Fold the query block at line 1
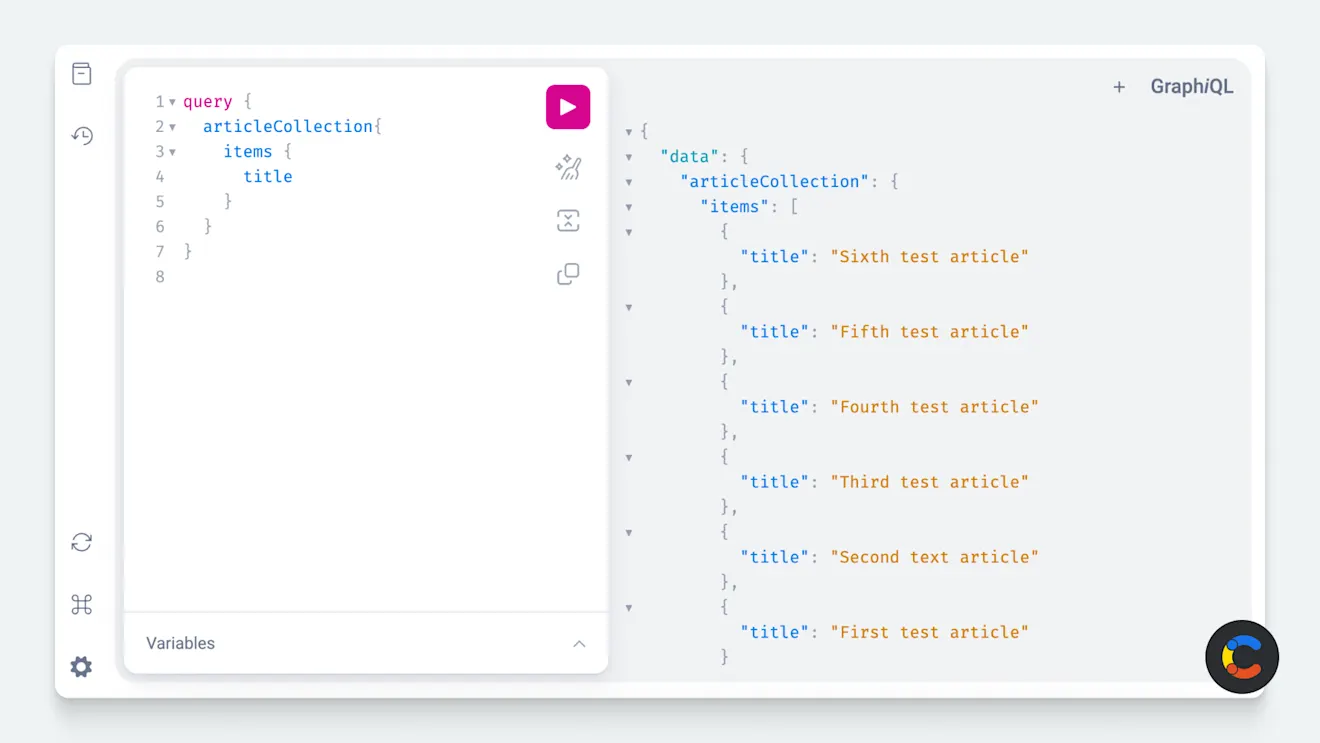This screenshot has height=743, width=1320. click(x=172, y=102)
